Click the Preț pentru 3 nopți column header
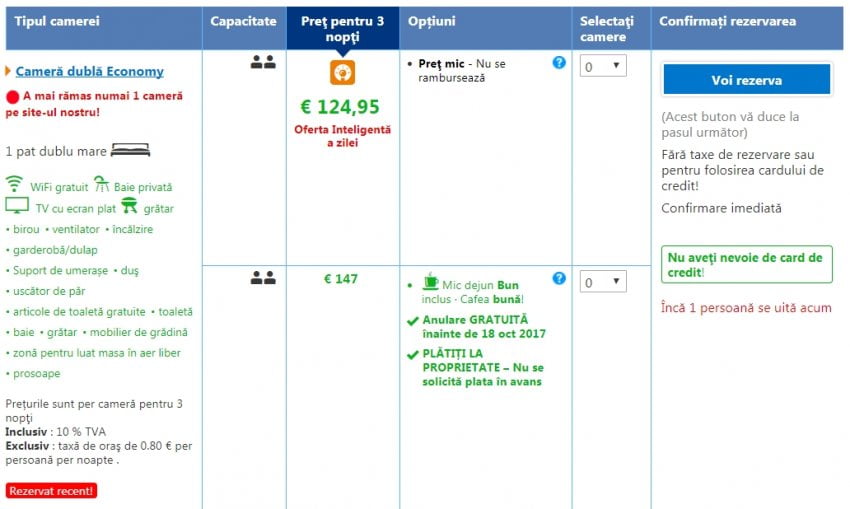Screen dimensions: 850x509 pyautogui.click(x=342, y=28)
